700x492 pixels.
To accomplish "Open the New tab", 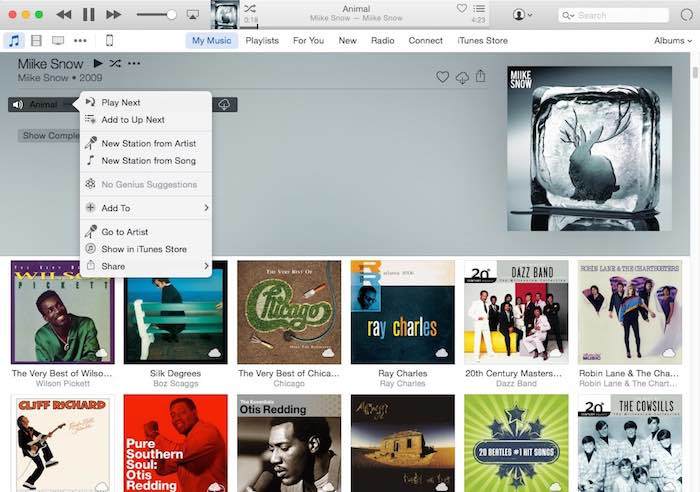I will [x=347, y=41].
